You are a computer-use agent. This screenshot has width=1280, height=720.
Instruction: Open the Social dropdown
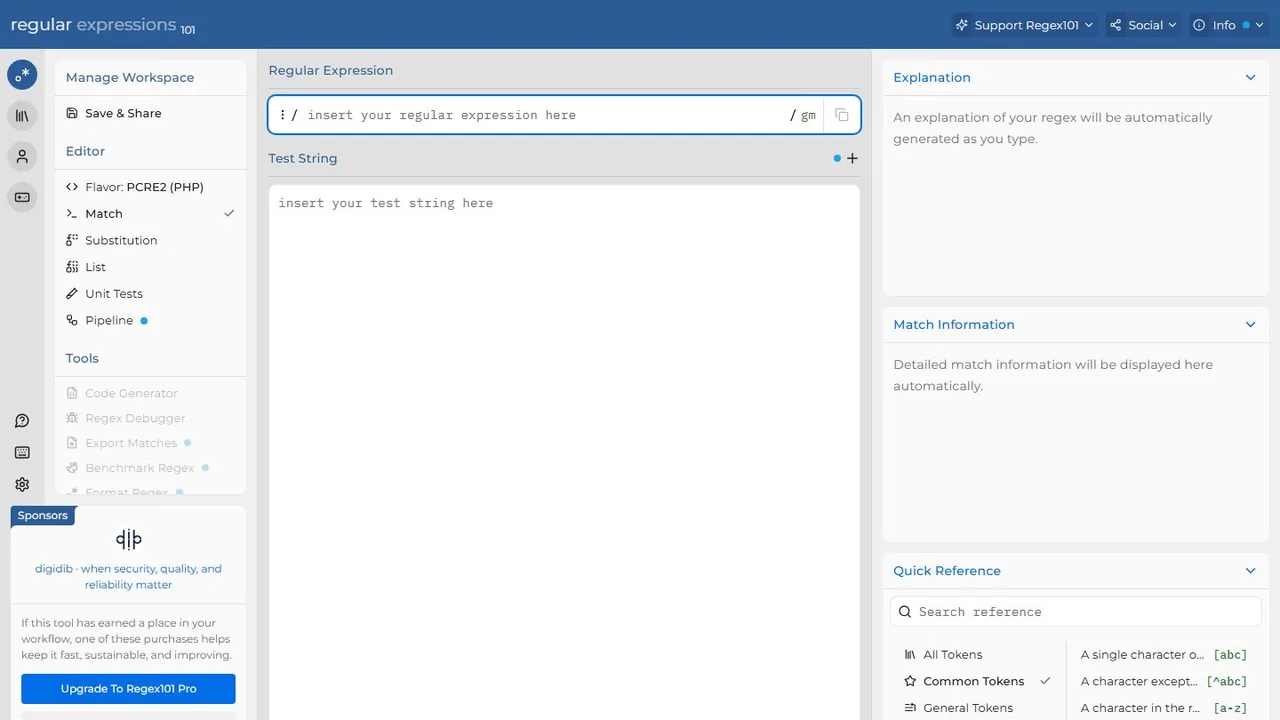pos(1144,25)
